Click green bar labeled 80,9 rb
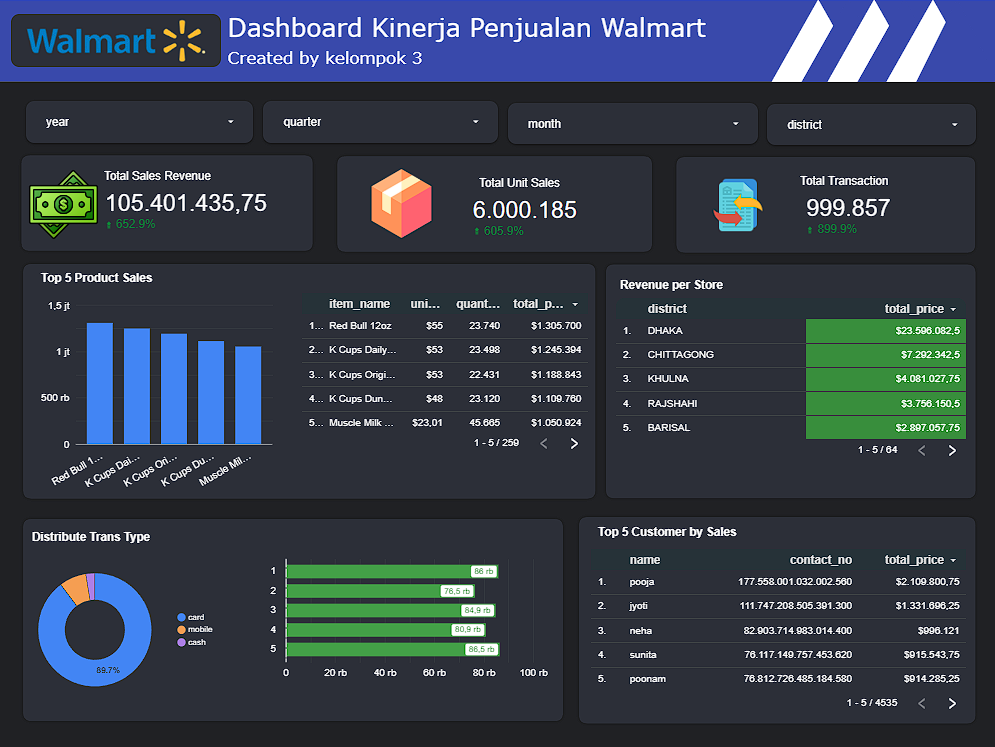The width and height of the screenshot is (995, 747). pyautogui.click(x=386, y=630)
